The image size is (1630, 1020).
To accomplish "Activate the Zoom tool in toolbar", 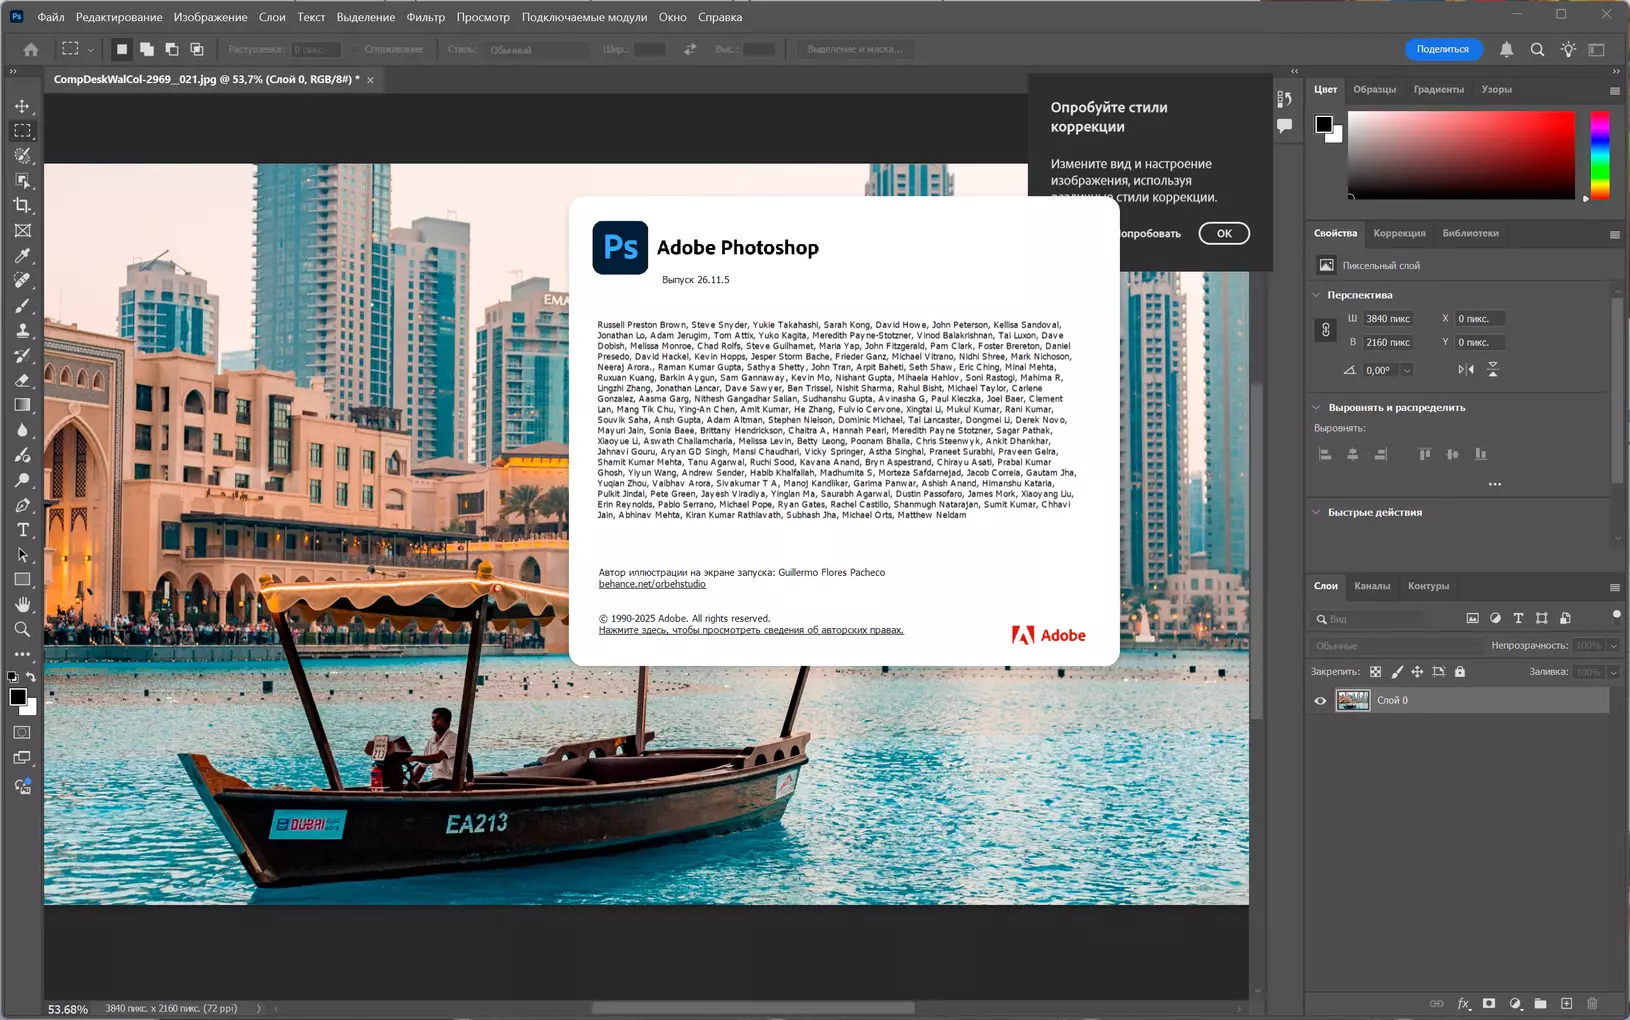I will [x=22, y=630].
